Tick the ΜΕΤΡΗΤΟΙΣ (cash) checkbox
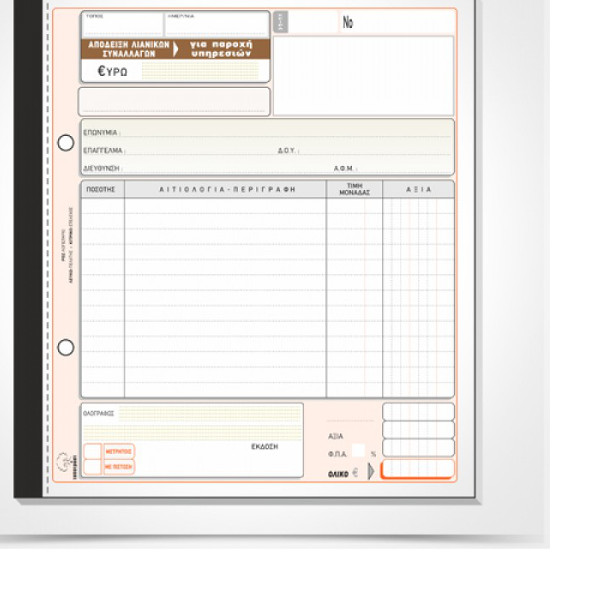 point(92,452)
